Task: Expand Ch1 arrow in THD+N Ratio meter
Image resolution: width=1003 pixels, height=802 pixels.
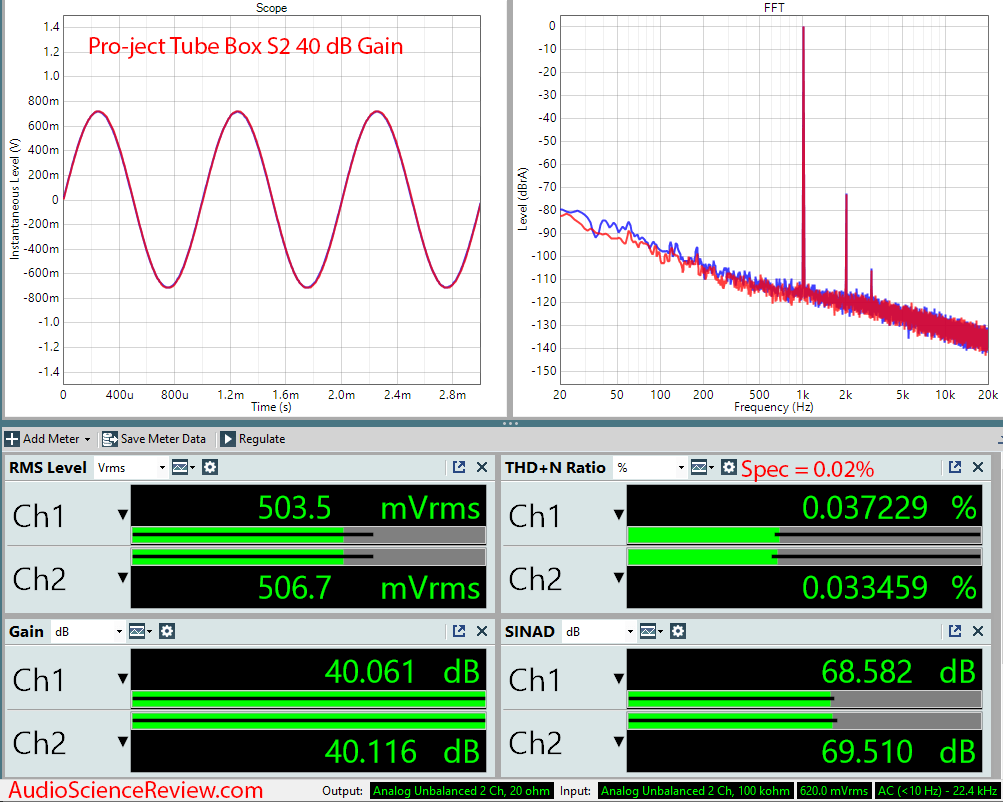Action: (x=619, y=515)
